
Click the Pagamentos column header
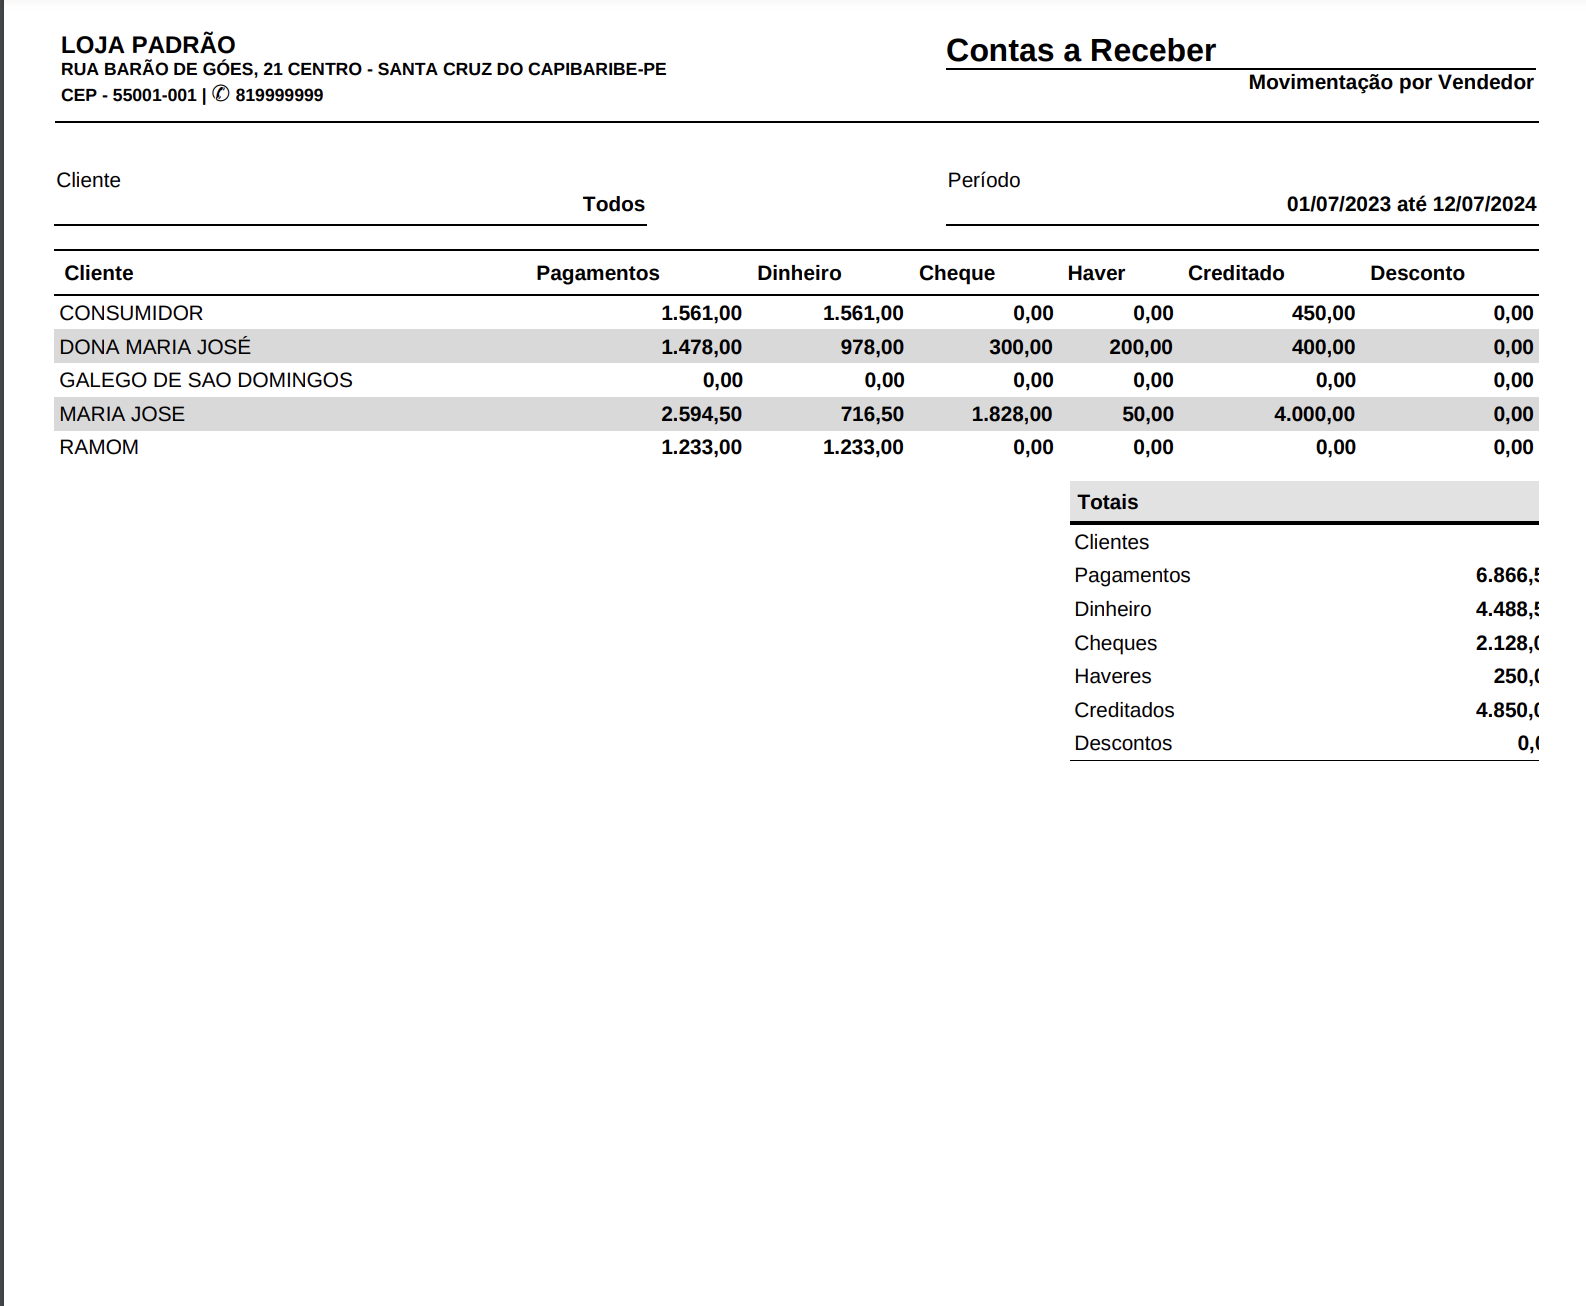click(597, 273)
